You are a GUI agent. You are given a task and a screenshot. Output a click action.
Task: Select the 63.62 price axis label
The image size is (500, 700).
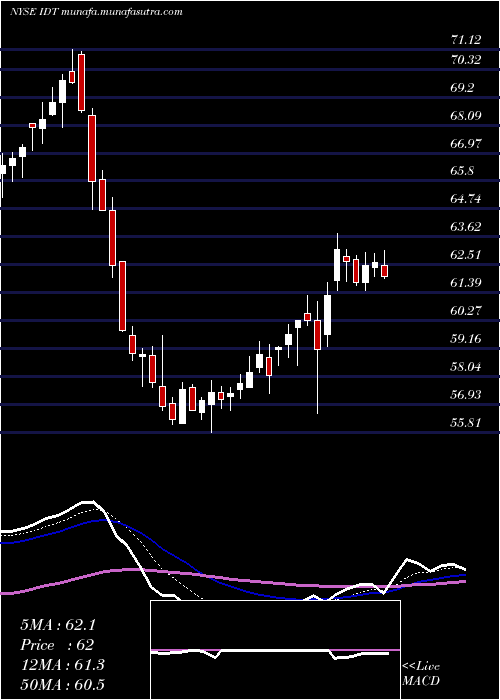[466, 226]
